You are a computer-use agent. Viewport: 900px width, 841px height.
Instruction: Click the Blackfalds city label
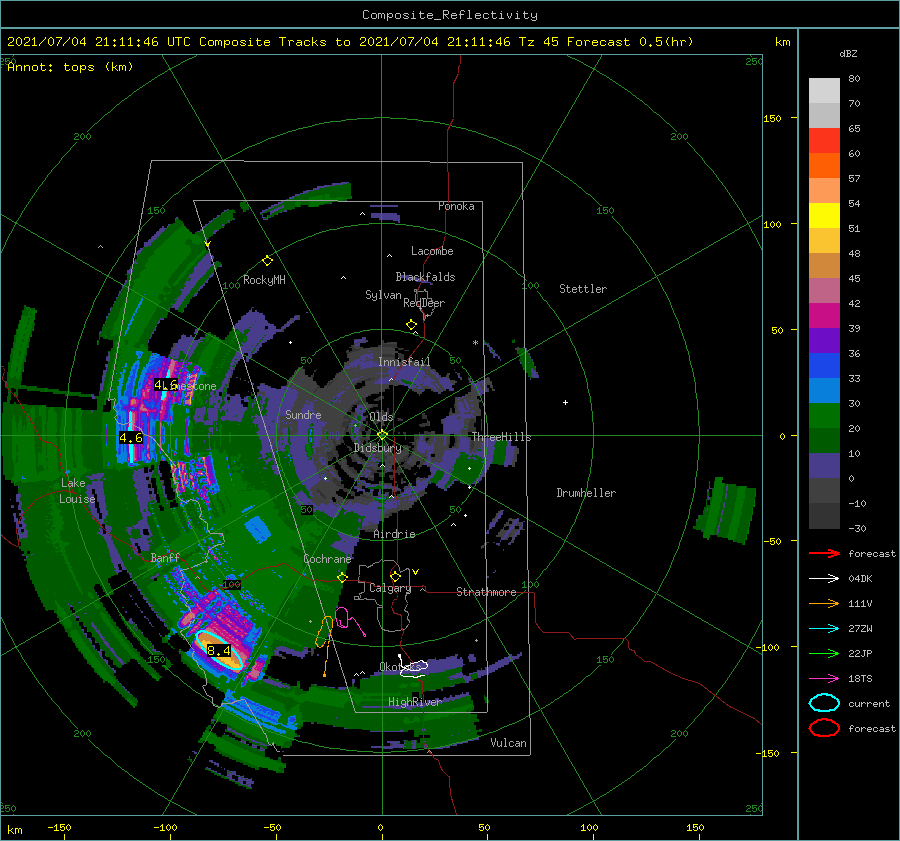425,277
